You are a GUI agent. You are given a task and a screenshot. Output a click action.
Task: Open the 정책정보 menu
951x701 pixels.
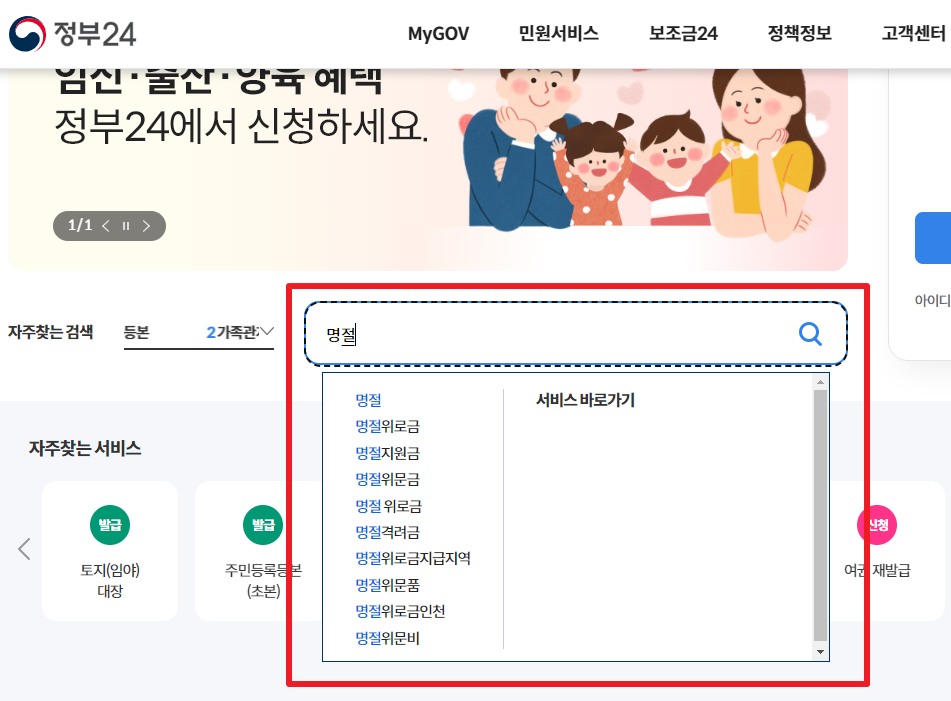799,33
